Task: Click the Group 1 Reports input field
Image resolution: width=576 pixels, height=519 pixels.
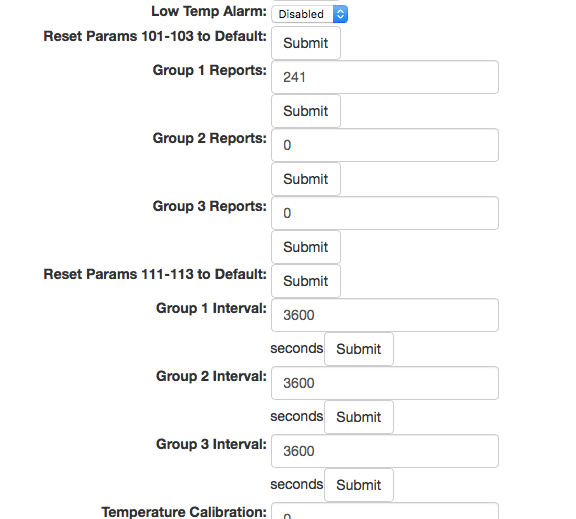Action: click(x=385, y=77)
